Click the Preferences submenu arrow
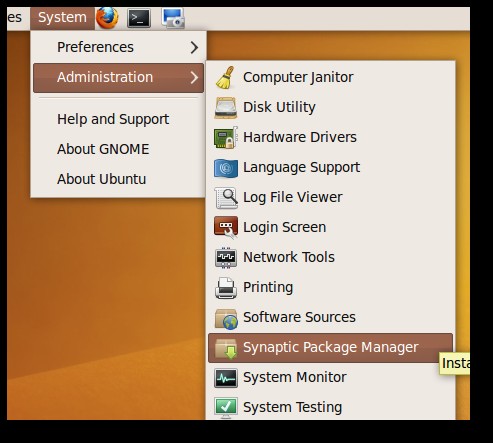The width and height of the screenshot is (493, 443). pyautogui.click(x=194, y=47)
